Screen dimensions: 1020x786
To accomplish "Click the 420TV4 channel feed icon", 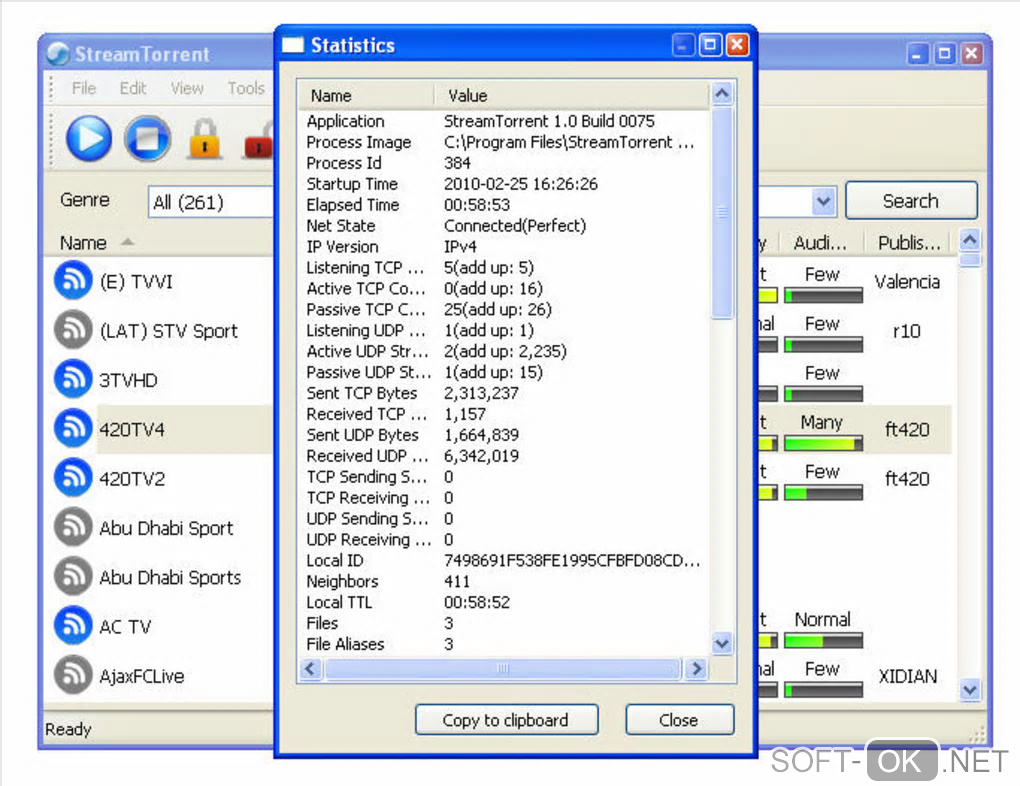I will (73, 428).
